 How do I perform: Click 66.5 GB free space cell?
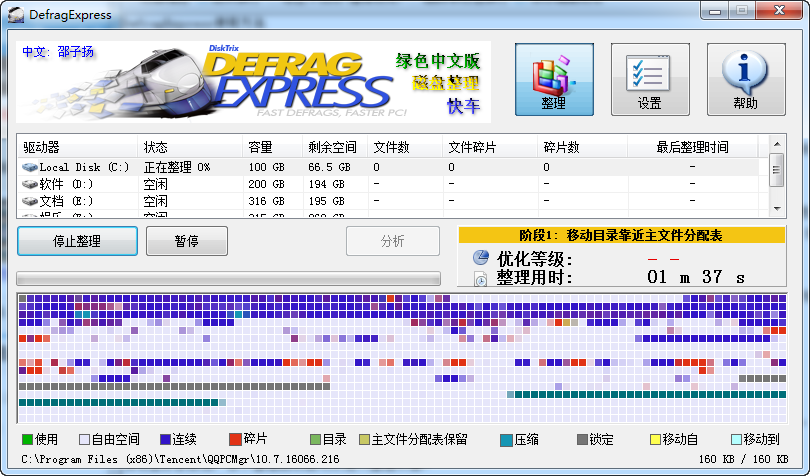tap(329, 167)
